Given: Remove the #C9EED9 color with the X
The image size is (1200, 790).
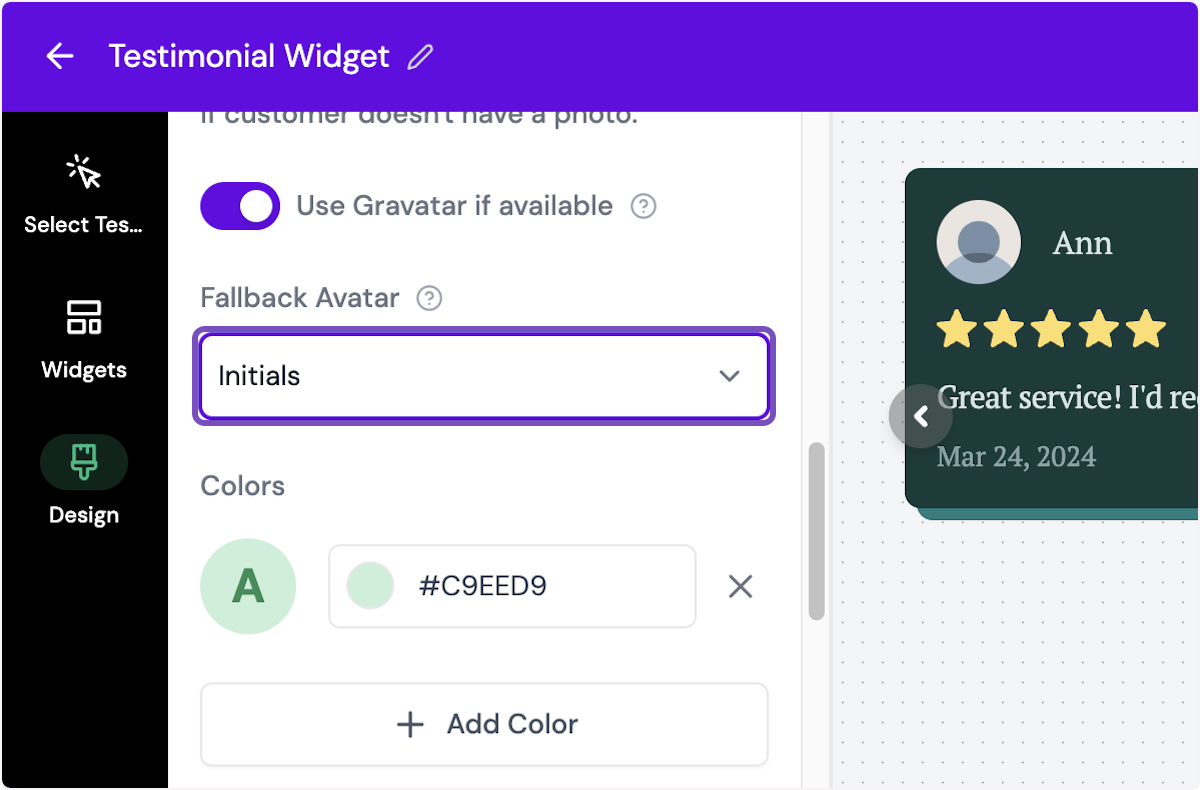Looking at the screenshot, I should click(740, 587).
